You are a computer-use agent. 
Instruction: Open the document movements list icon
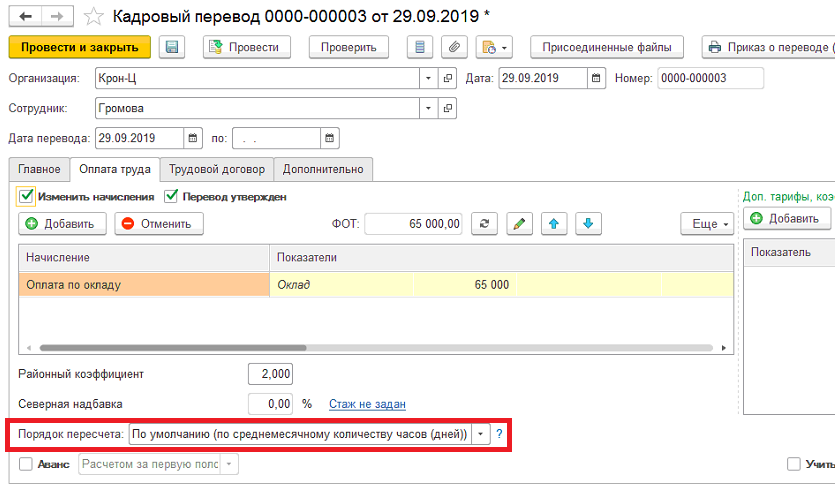[420, 47]
